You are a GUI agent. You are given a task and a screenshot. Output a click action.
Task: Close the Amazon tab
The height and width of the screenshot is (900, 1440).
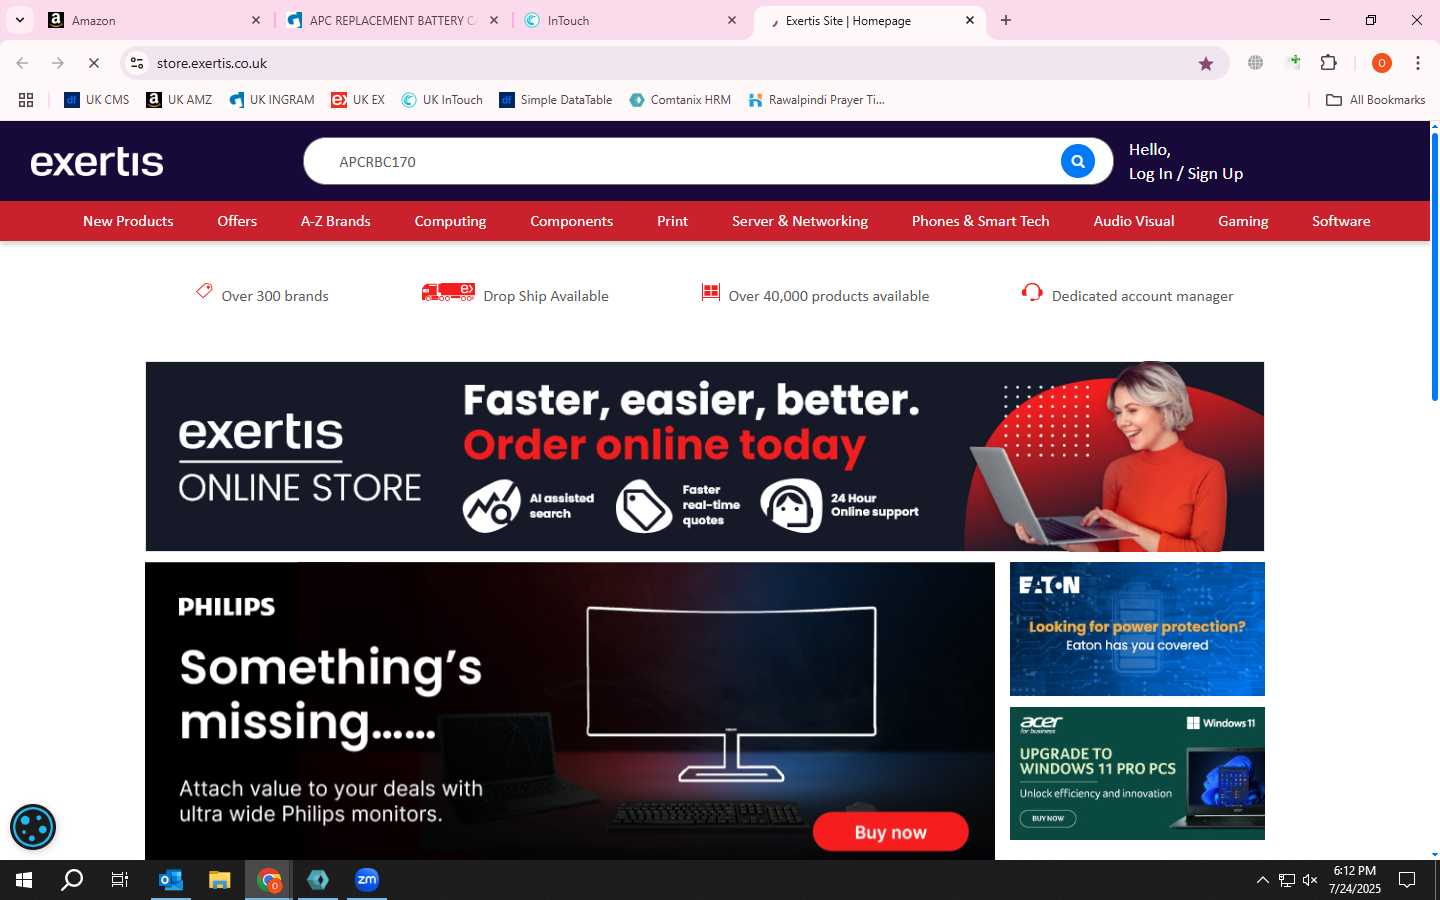[x=255, y=20]
